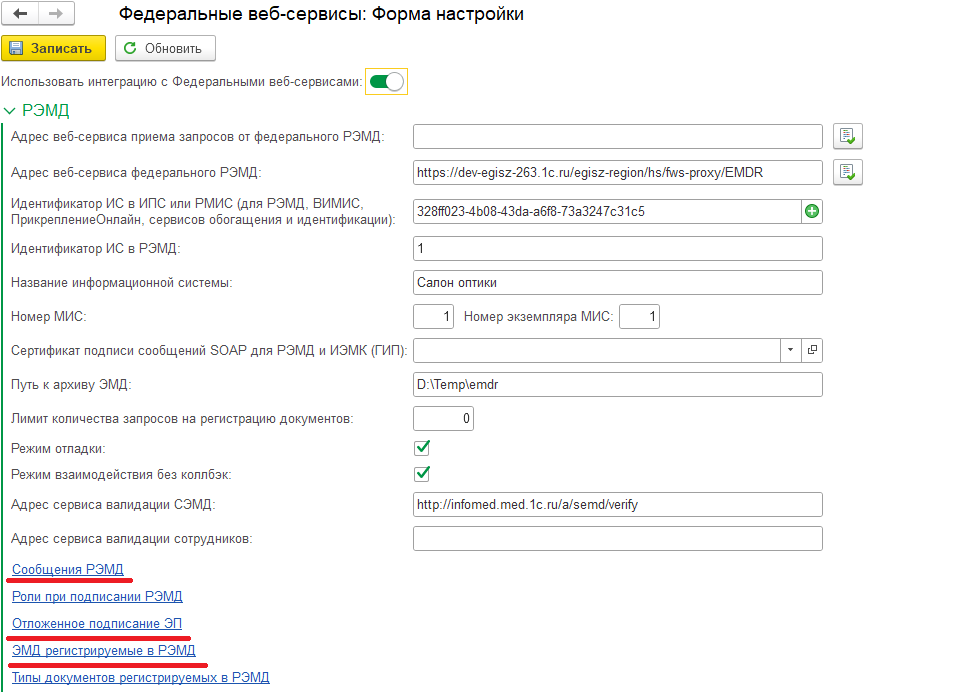Click the check icon beside the federal РЭМД address
Screen dimensions: 953x692
[847, 173]
